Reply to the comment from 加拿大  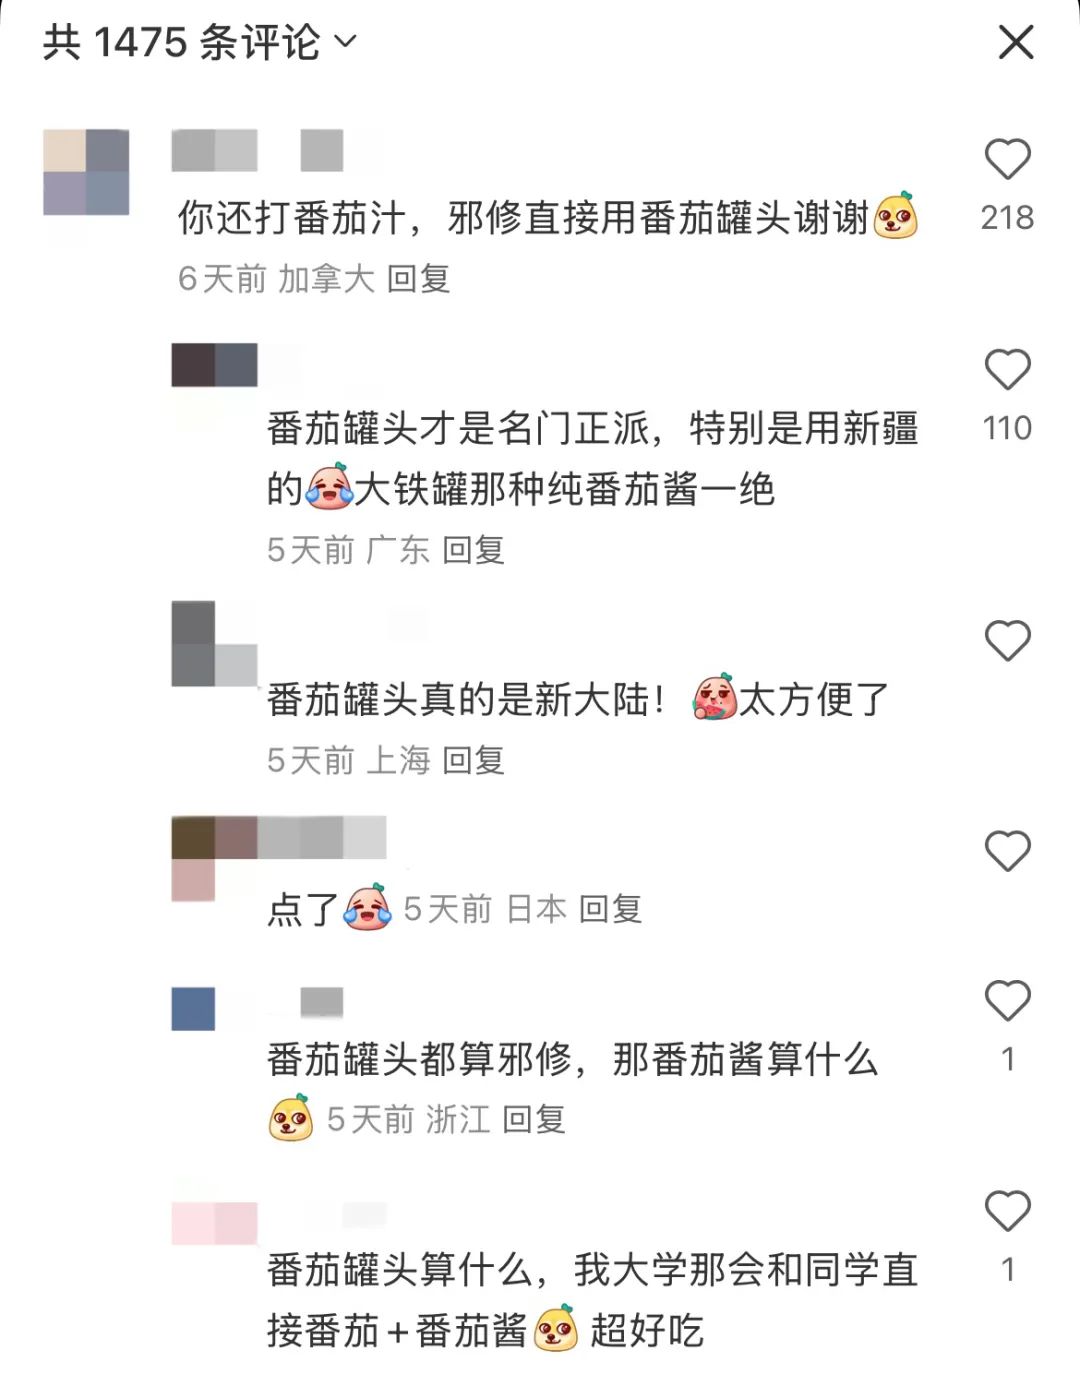[x=418, y=278]
